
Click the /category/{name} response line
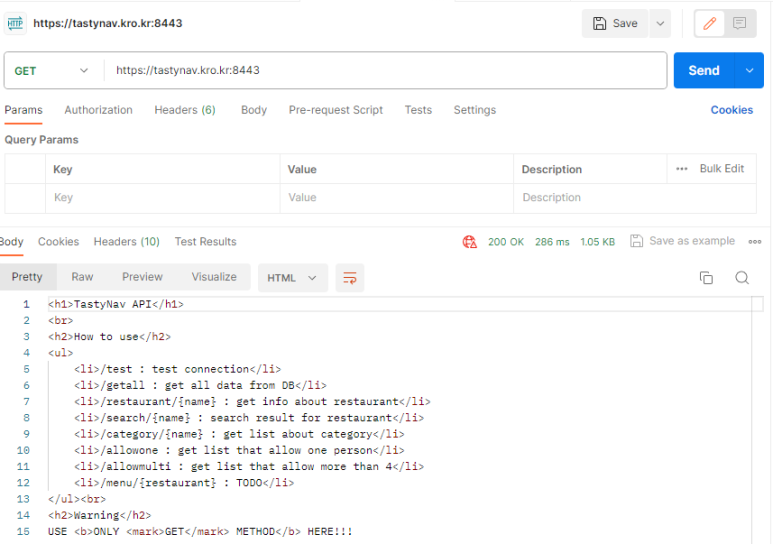pyautogui.click(x=239, y=434)
